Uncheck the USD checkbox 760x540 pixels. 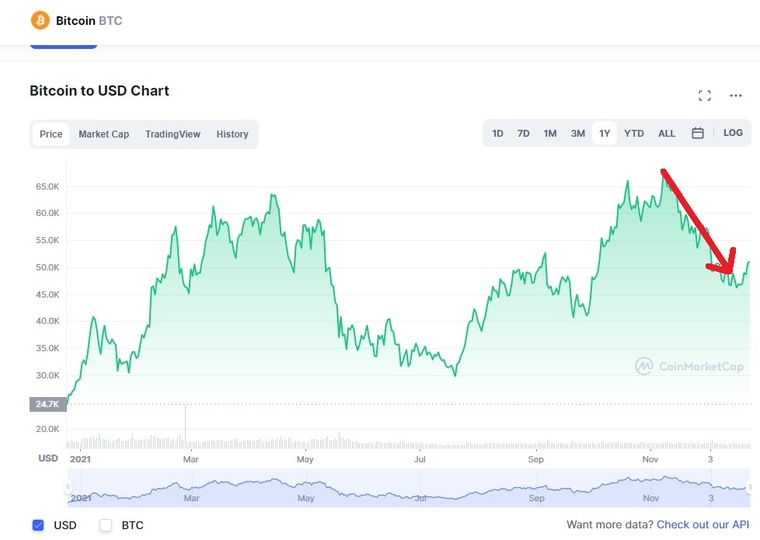(x=38, y=525)
